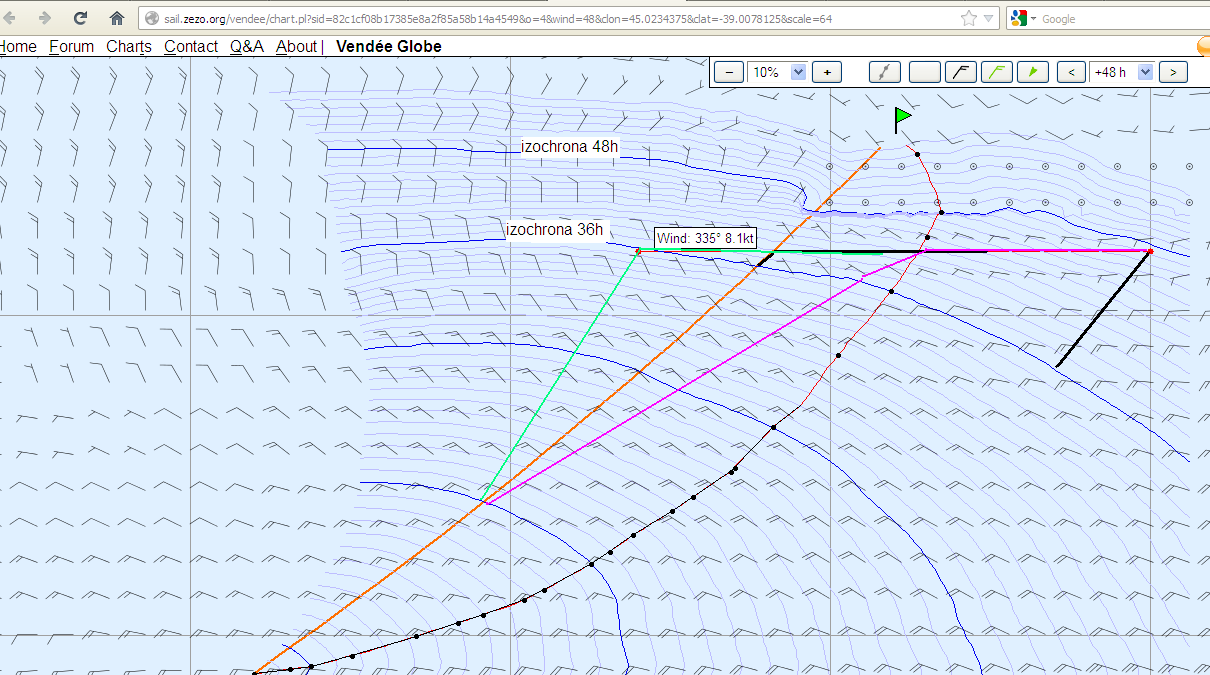Click the green boat arrow button
This screenshot has height=675, width=1210.
point(1034,72)
